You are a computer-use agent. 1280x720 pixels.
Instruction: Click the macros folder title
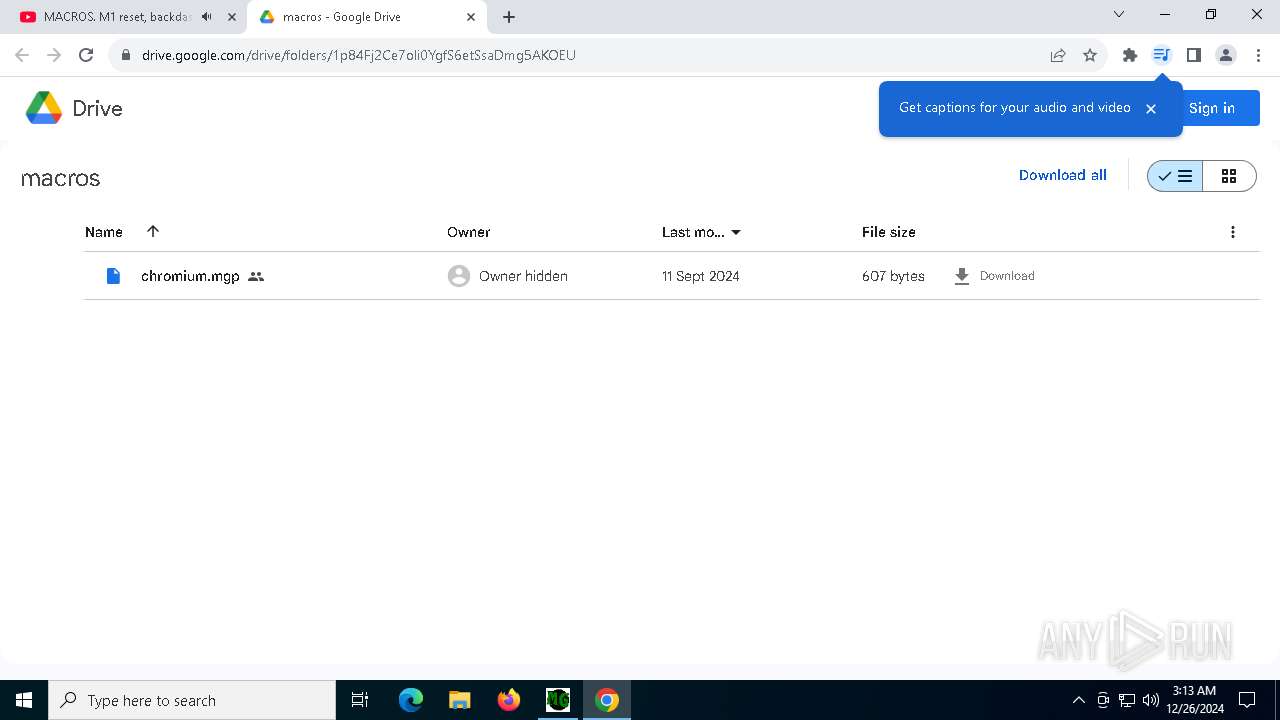61,178
